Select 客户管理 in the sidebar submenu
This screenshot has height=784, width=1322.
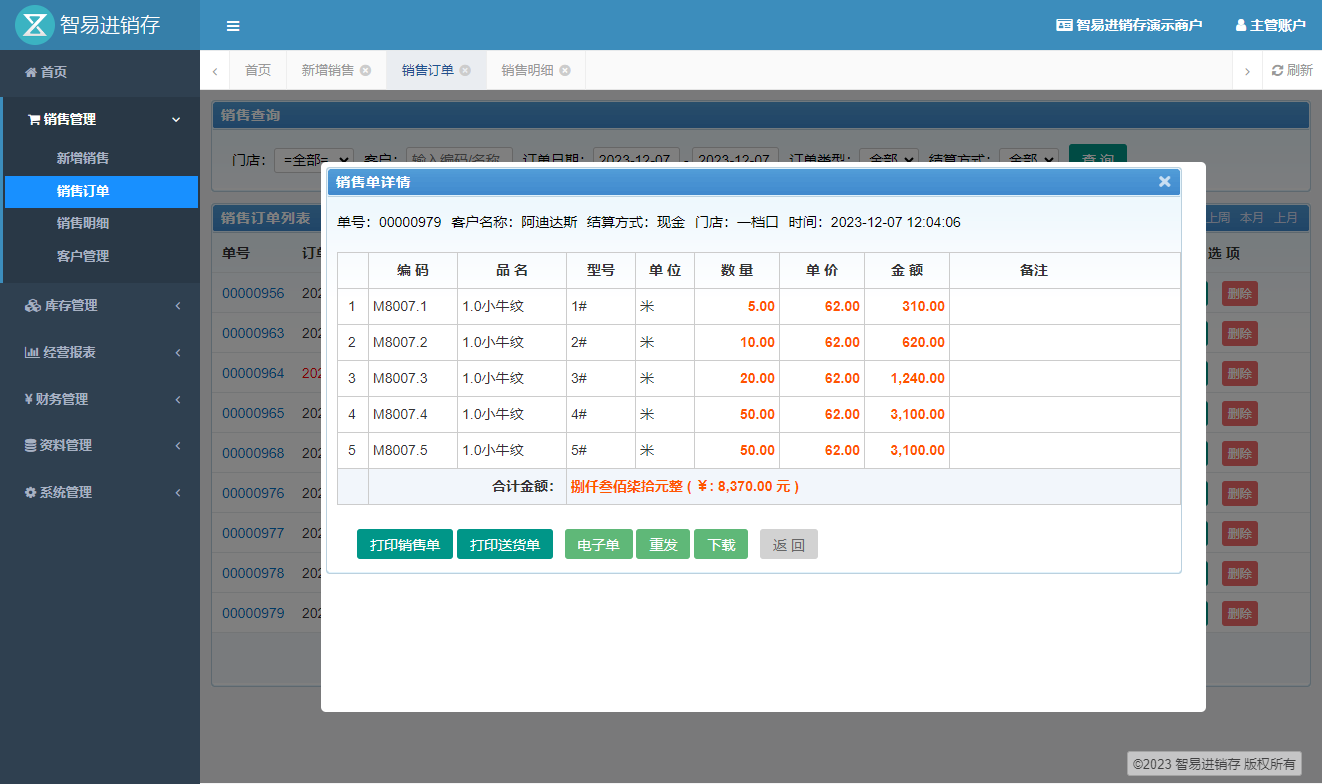101,256
